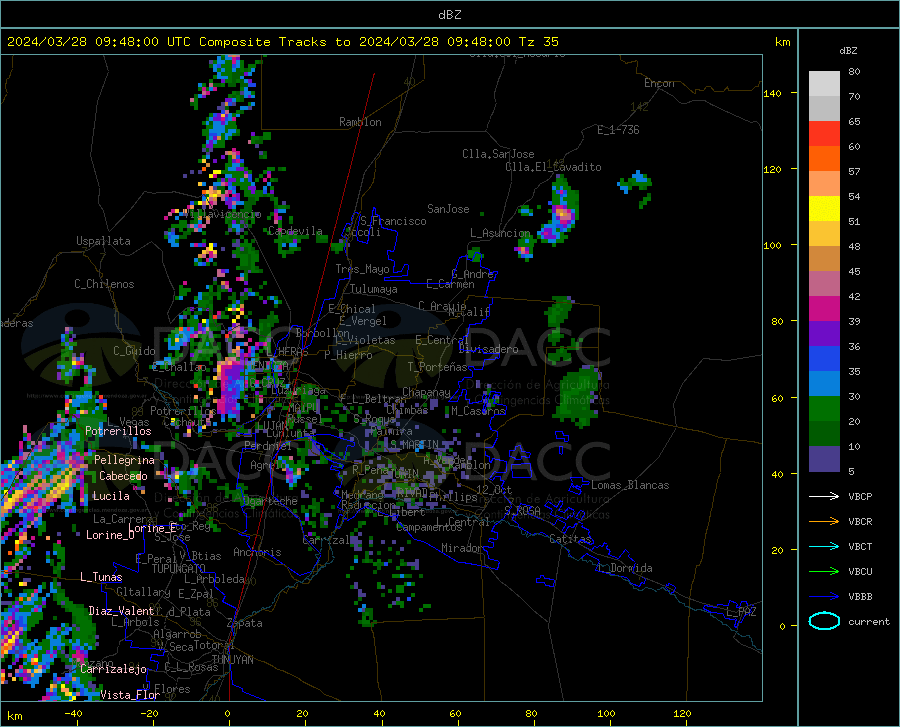Click the cyan 'current' ellipse legend icon

(x=824, y=621)
